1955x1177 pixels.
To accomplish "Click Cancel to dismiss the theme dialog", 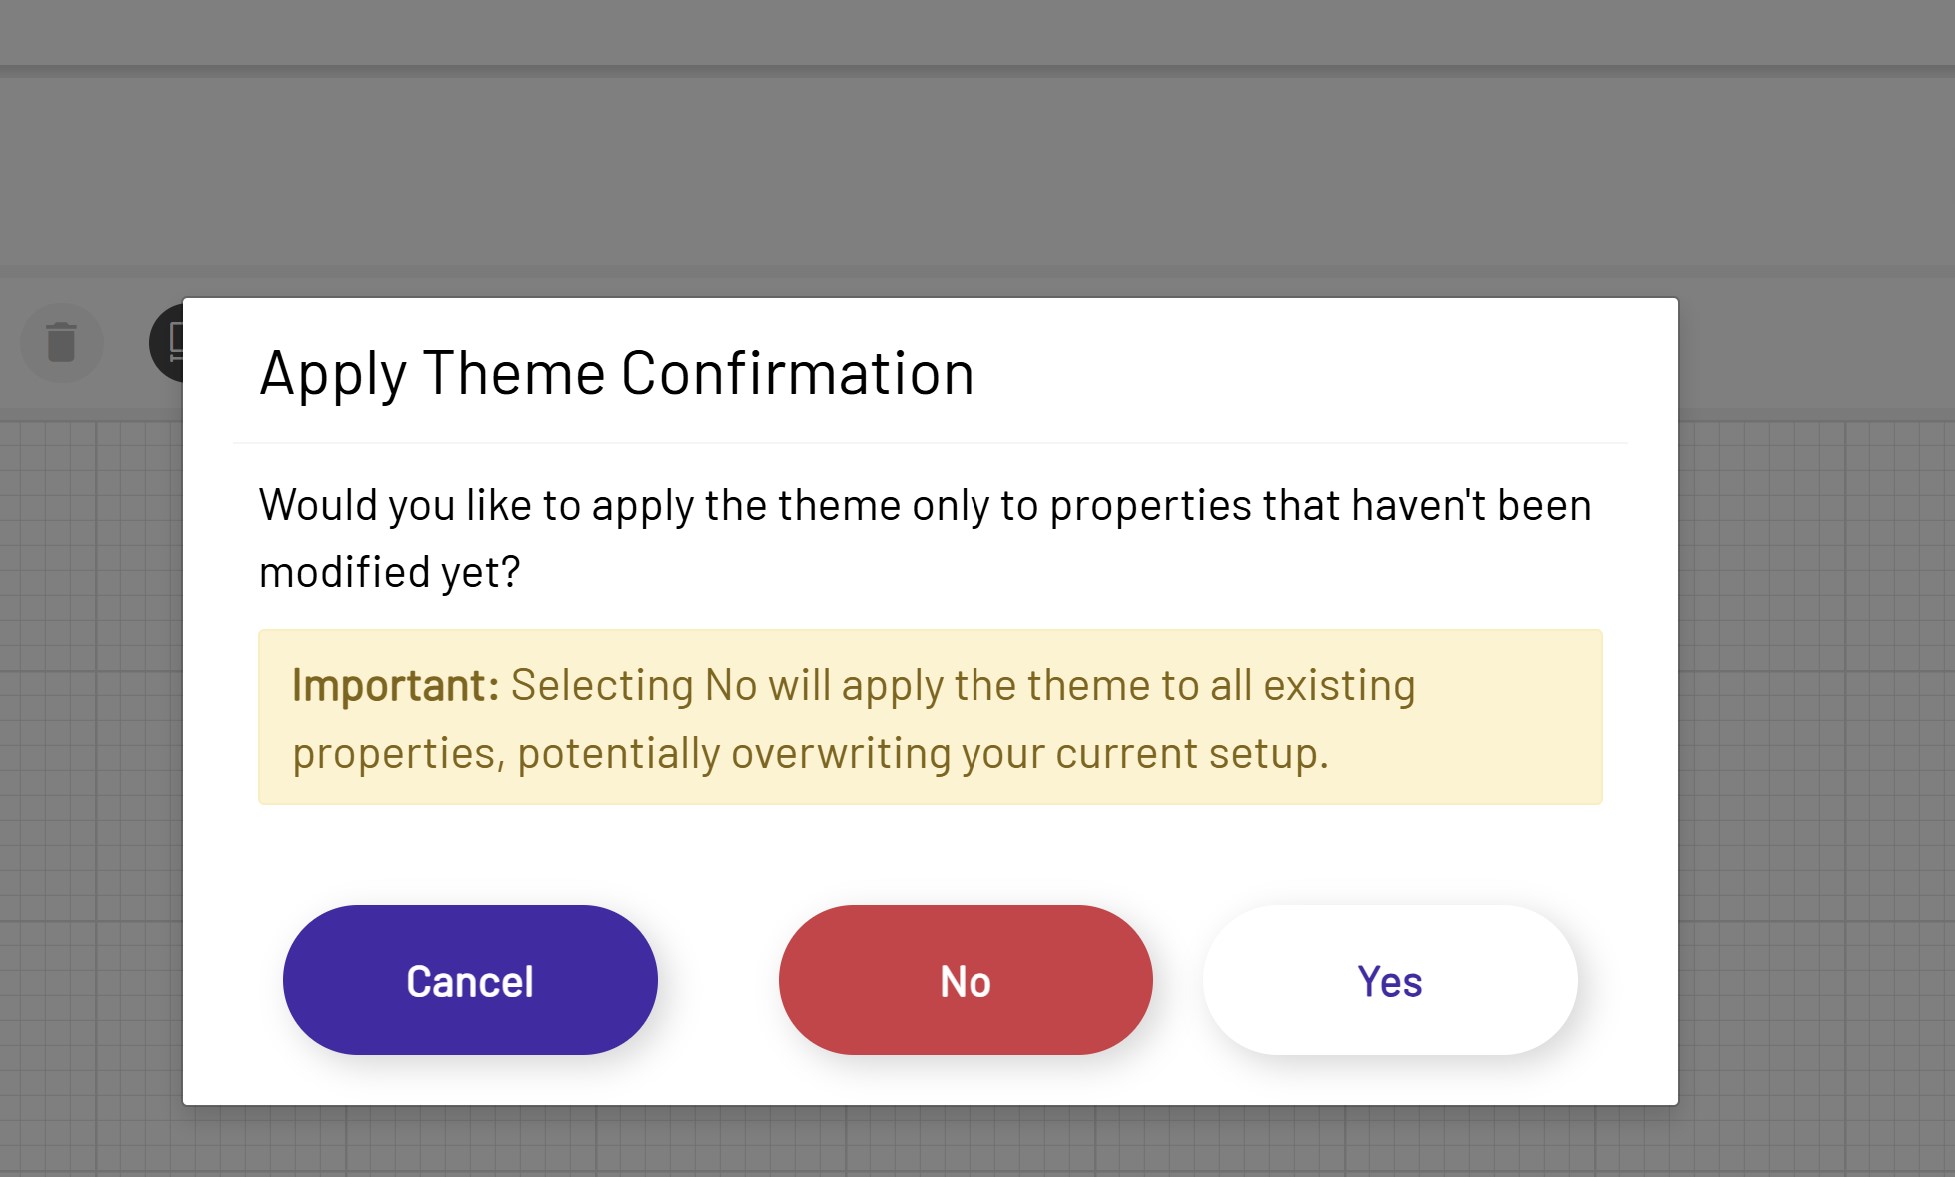I will click(469, 980).
